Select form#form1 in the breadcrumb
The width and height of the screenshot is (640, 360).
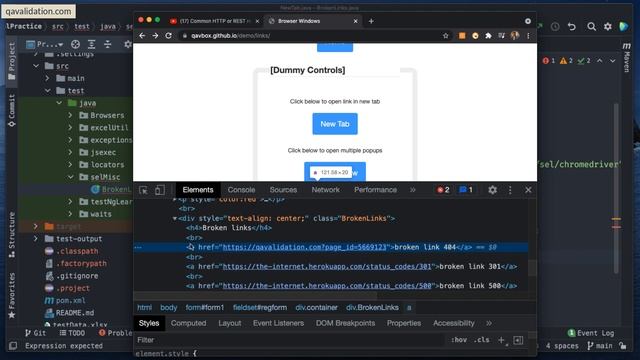pos(205,308)
